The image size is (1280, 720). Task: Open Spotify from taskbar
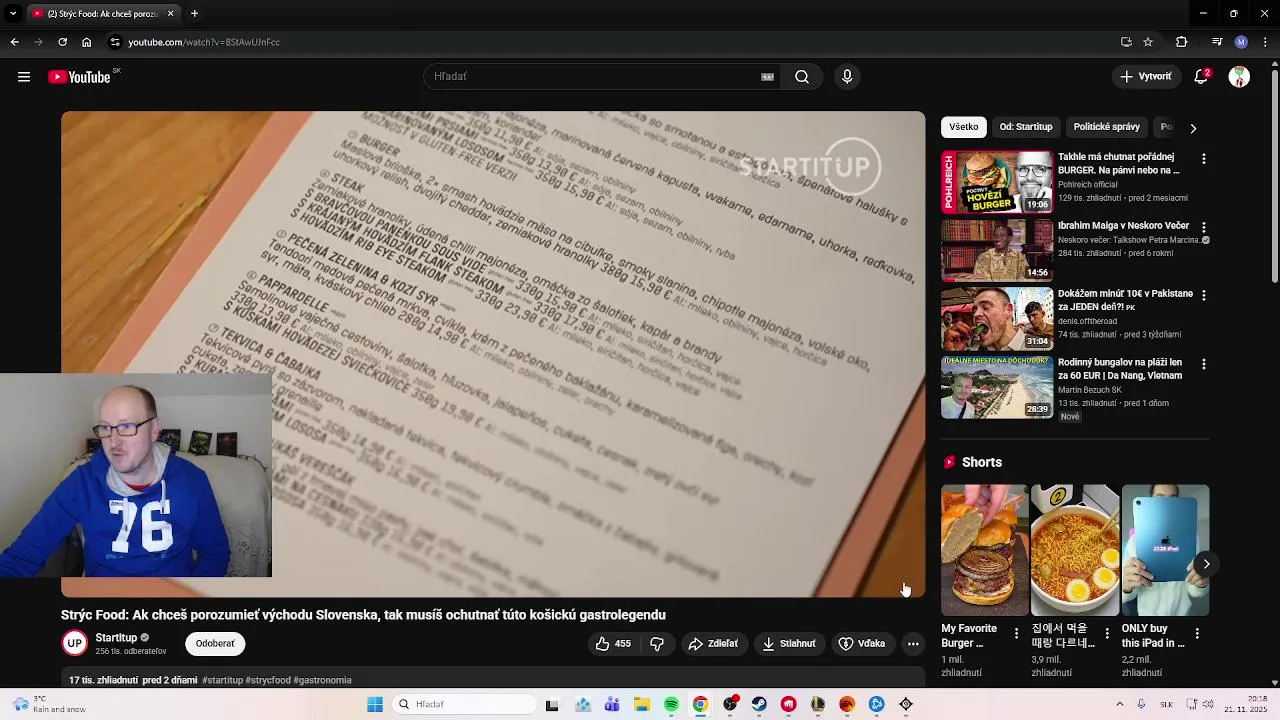[671, 705]
